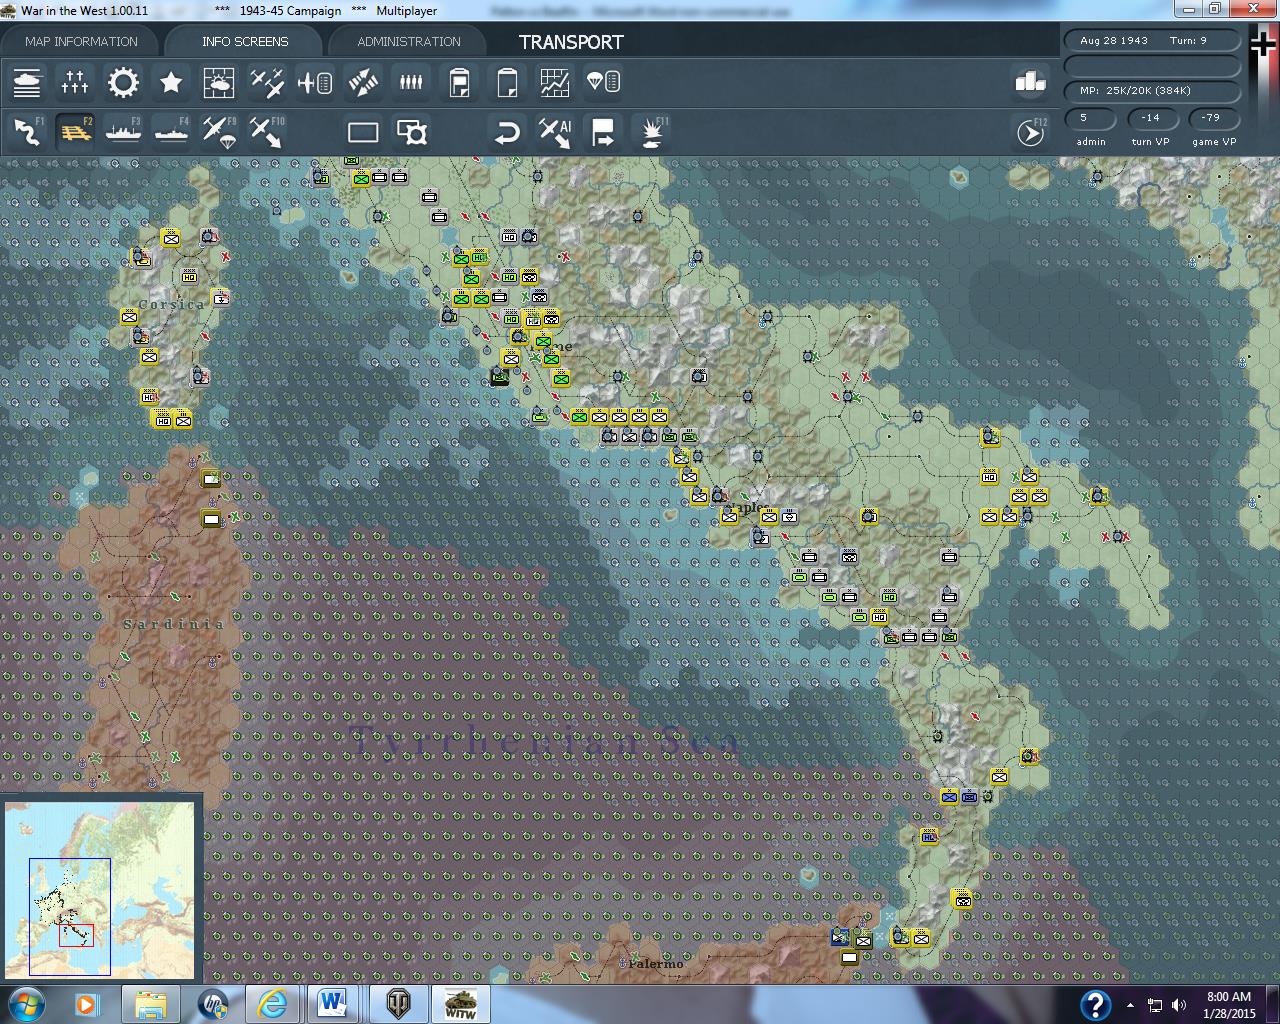The width and height of the screenshot is (1280, 1024).
Task: Select F1 move mode
Action: 27,132
